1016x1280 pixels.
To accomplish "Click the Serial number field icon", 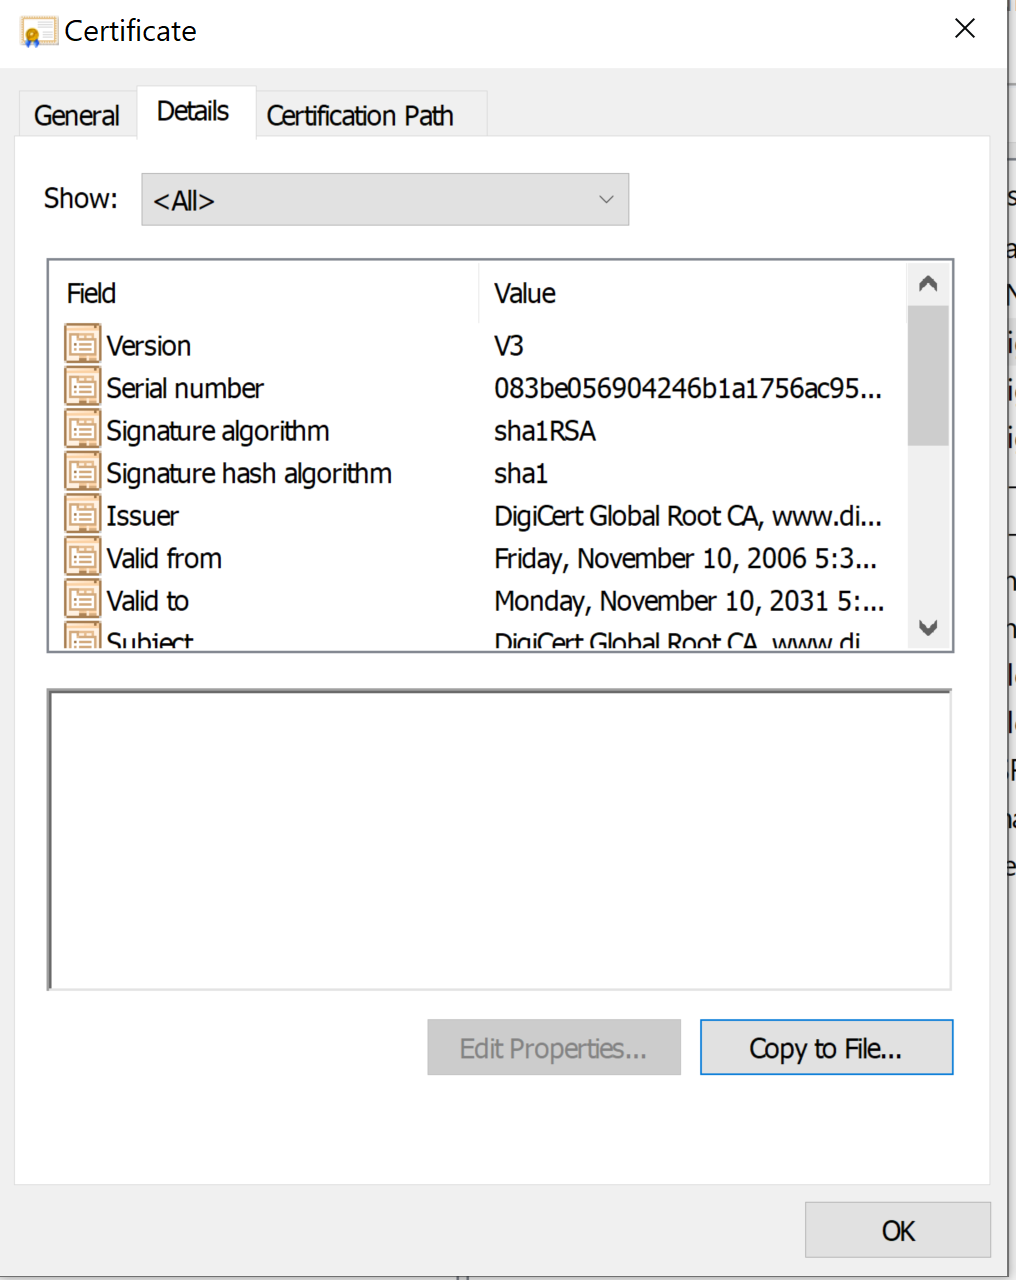I will (82, 385).
